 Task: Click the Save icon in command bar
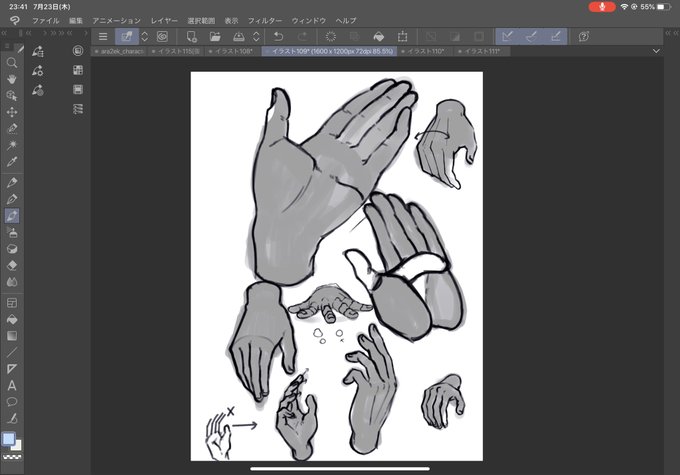[x=239, y=37]
